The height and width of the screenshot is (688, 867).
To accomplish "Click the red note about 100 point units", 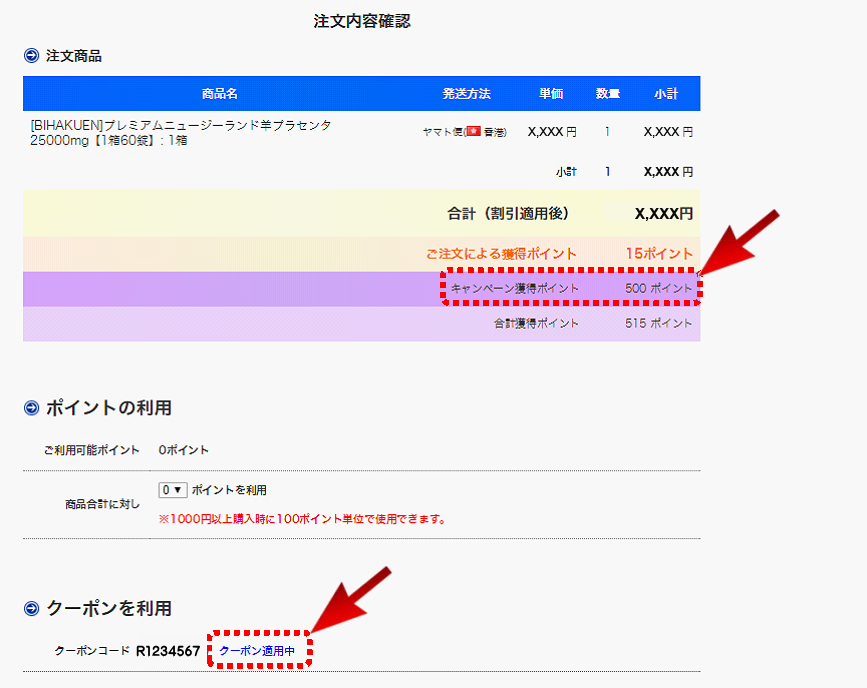I will (301, 519).
